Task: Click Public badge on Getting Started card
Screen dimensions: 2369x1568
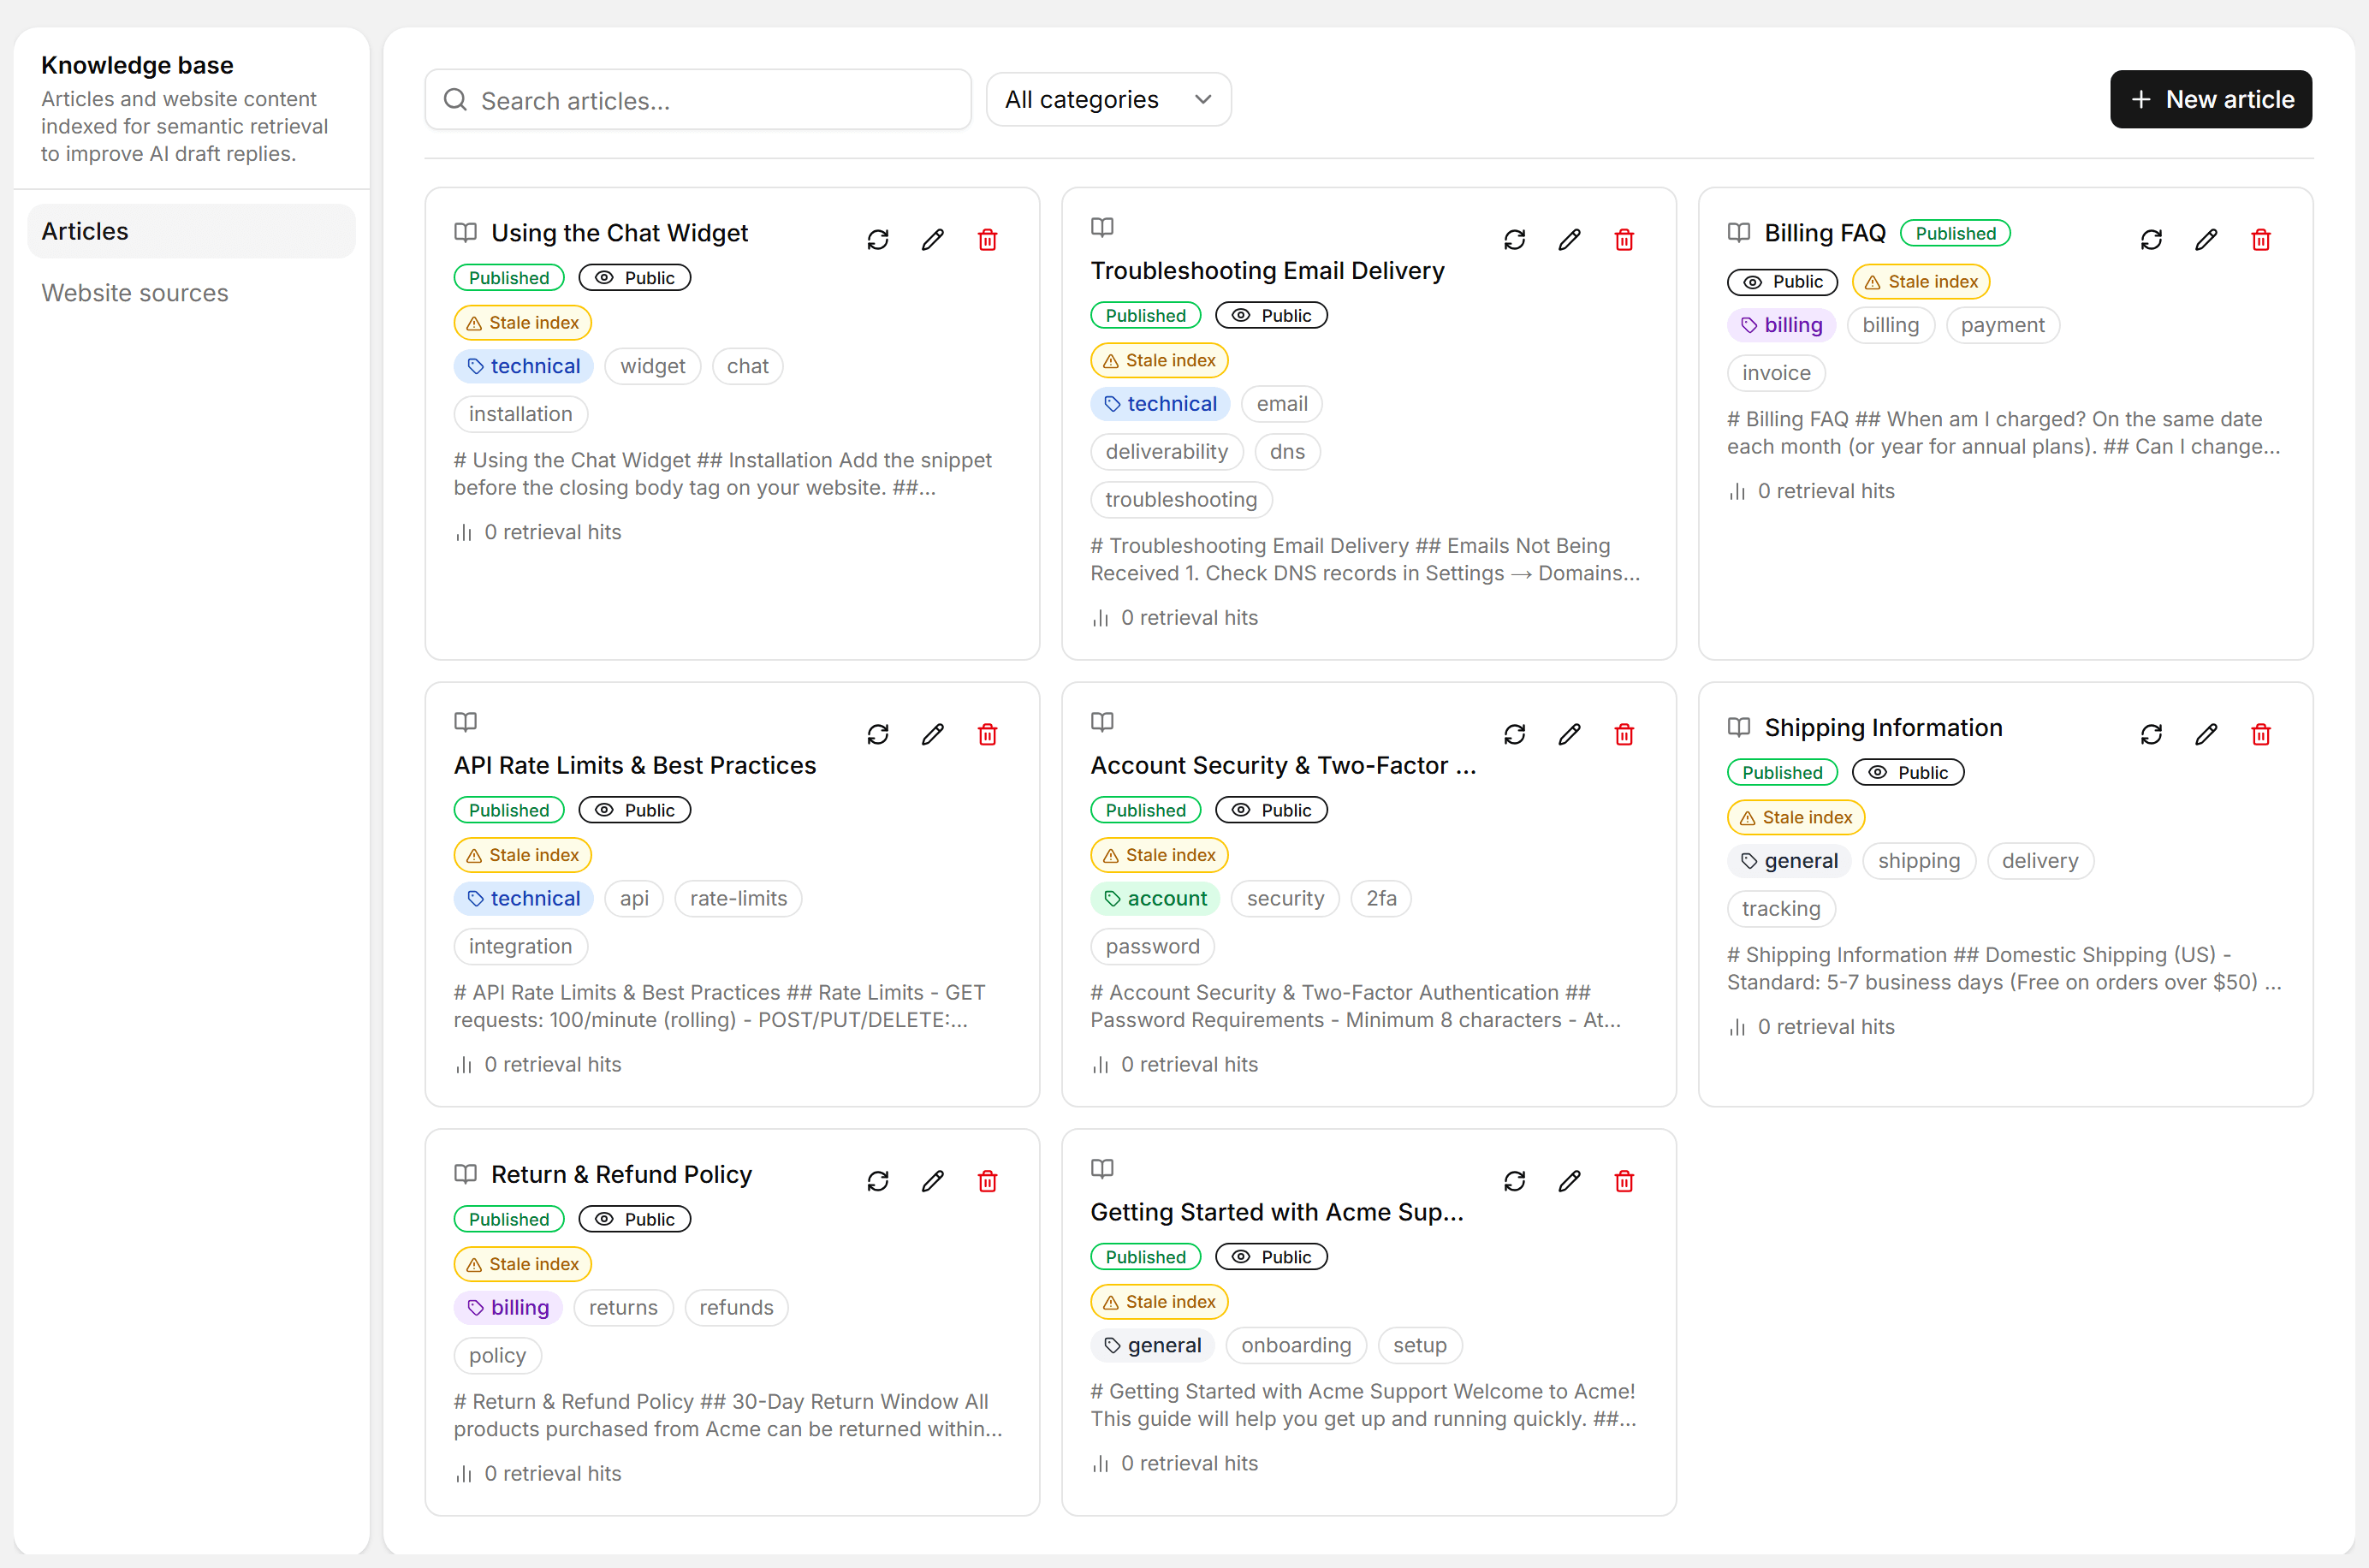Action: [x=1272, y=1257]
